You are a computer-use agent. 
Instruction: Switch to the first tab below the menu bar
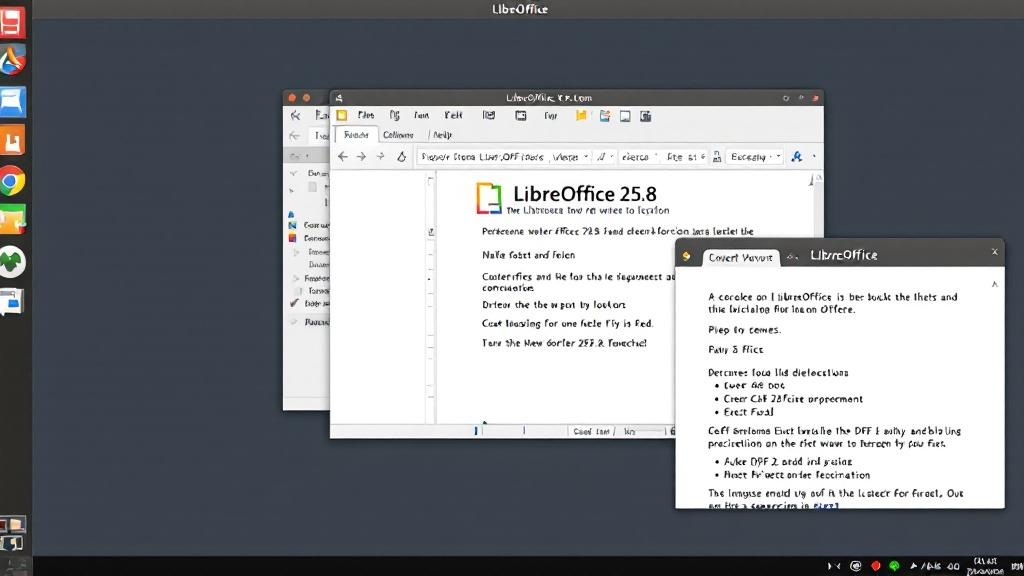[x=356, y=135]
